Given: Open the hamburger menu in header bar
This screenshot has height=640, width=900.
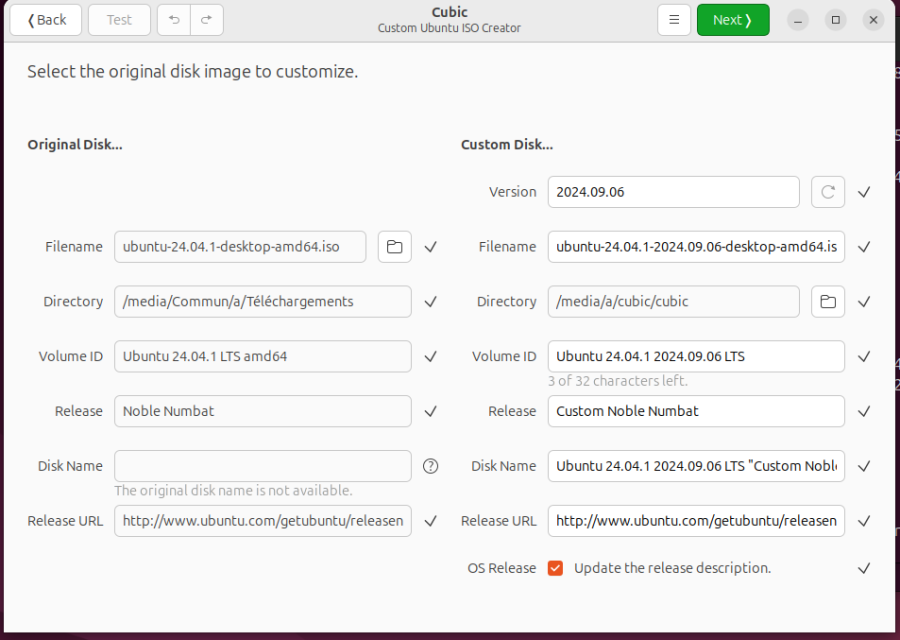Looking at the screenshot, I should (674, 20).
